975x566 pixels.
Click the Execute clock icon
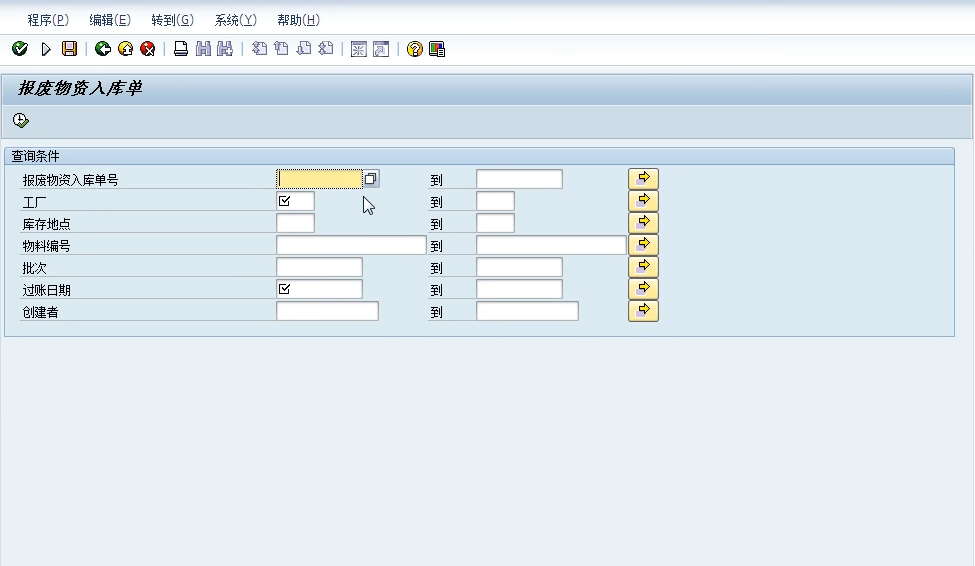21,121
